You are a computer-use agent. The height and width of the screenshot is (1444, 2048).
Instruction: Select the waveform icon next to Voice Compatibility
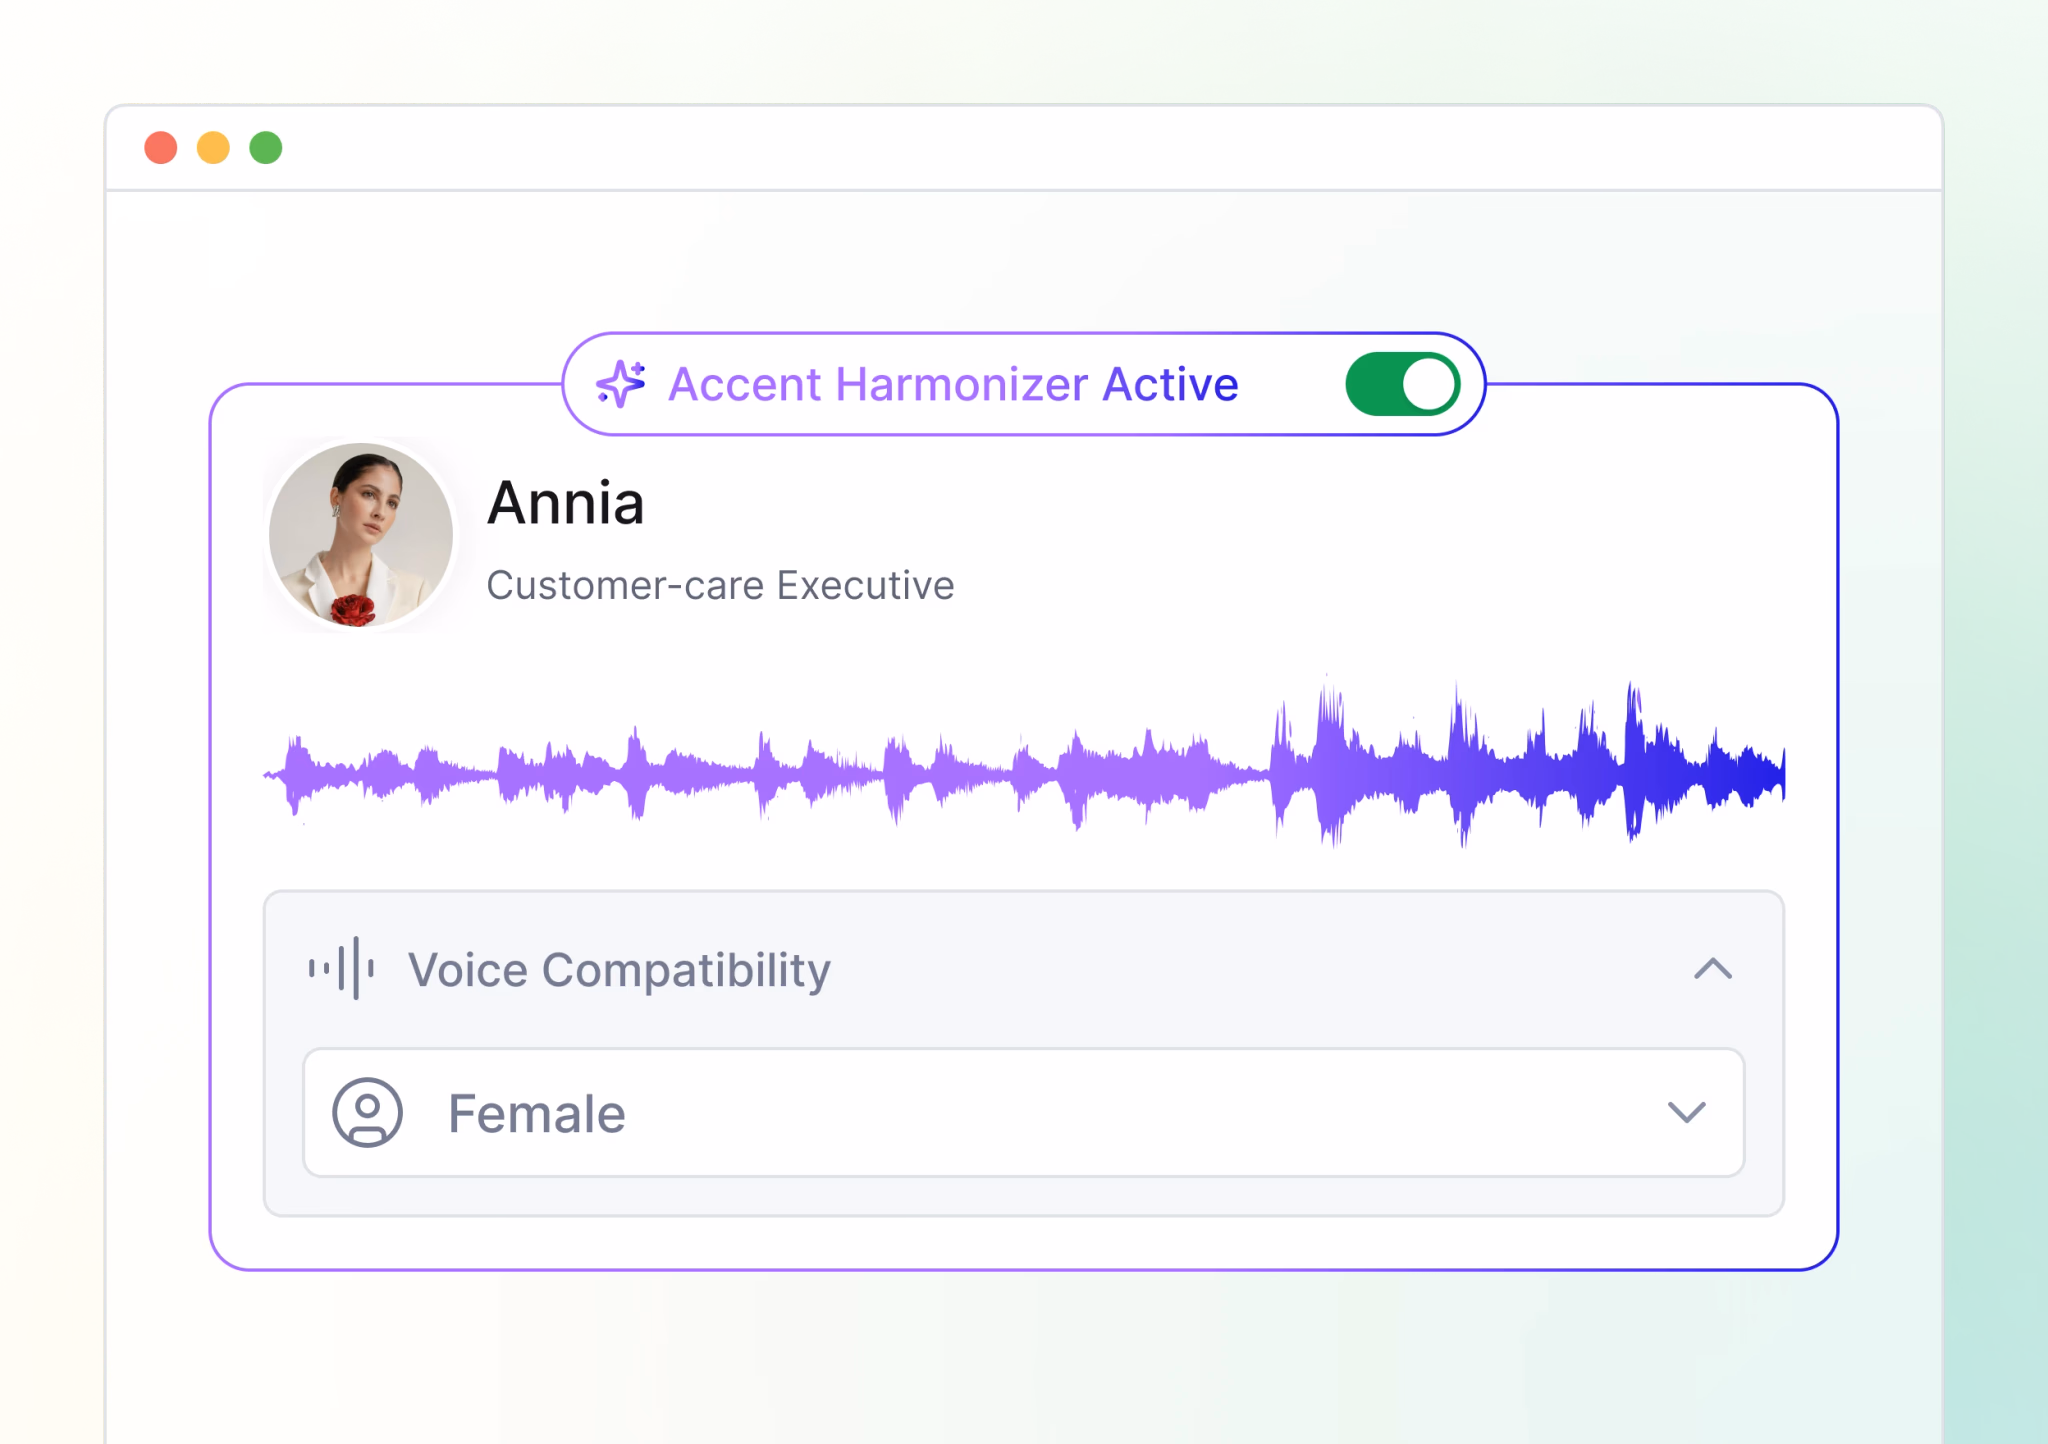tap(341, 968)
